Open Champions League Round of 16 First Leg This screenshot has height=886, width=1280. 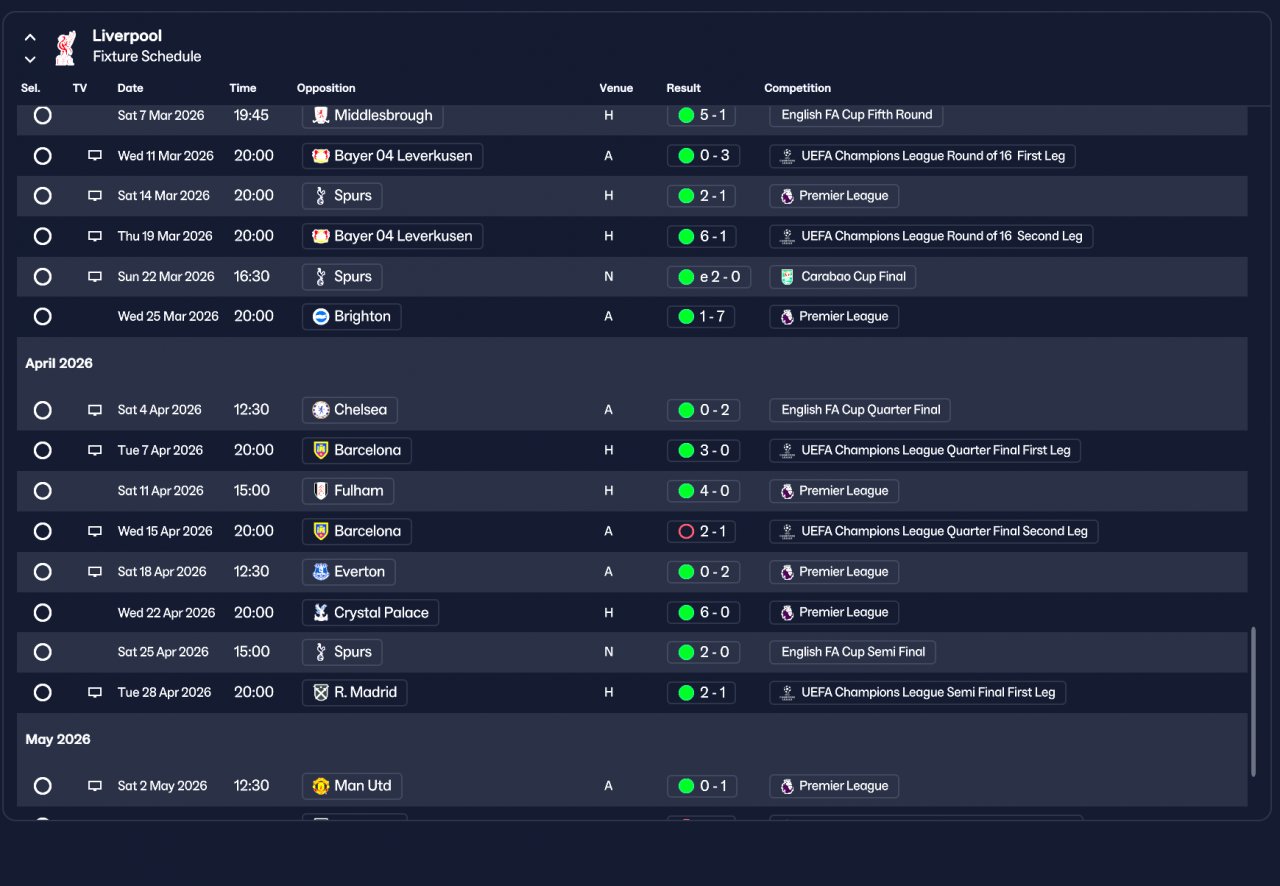(922, 156)
